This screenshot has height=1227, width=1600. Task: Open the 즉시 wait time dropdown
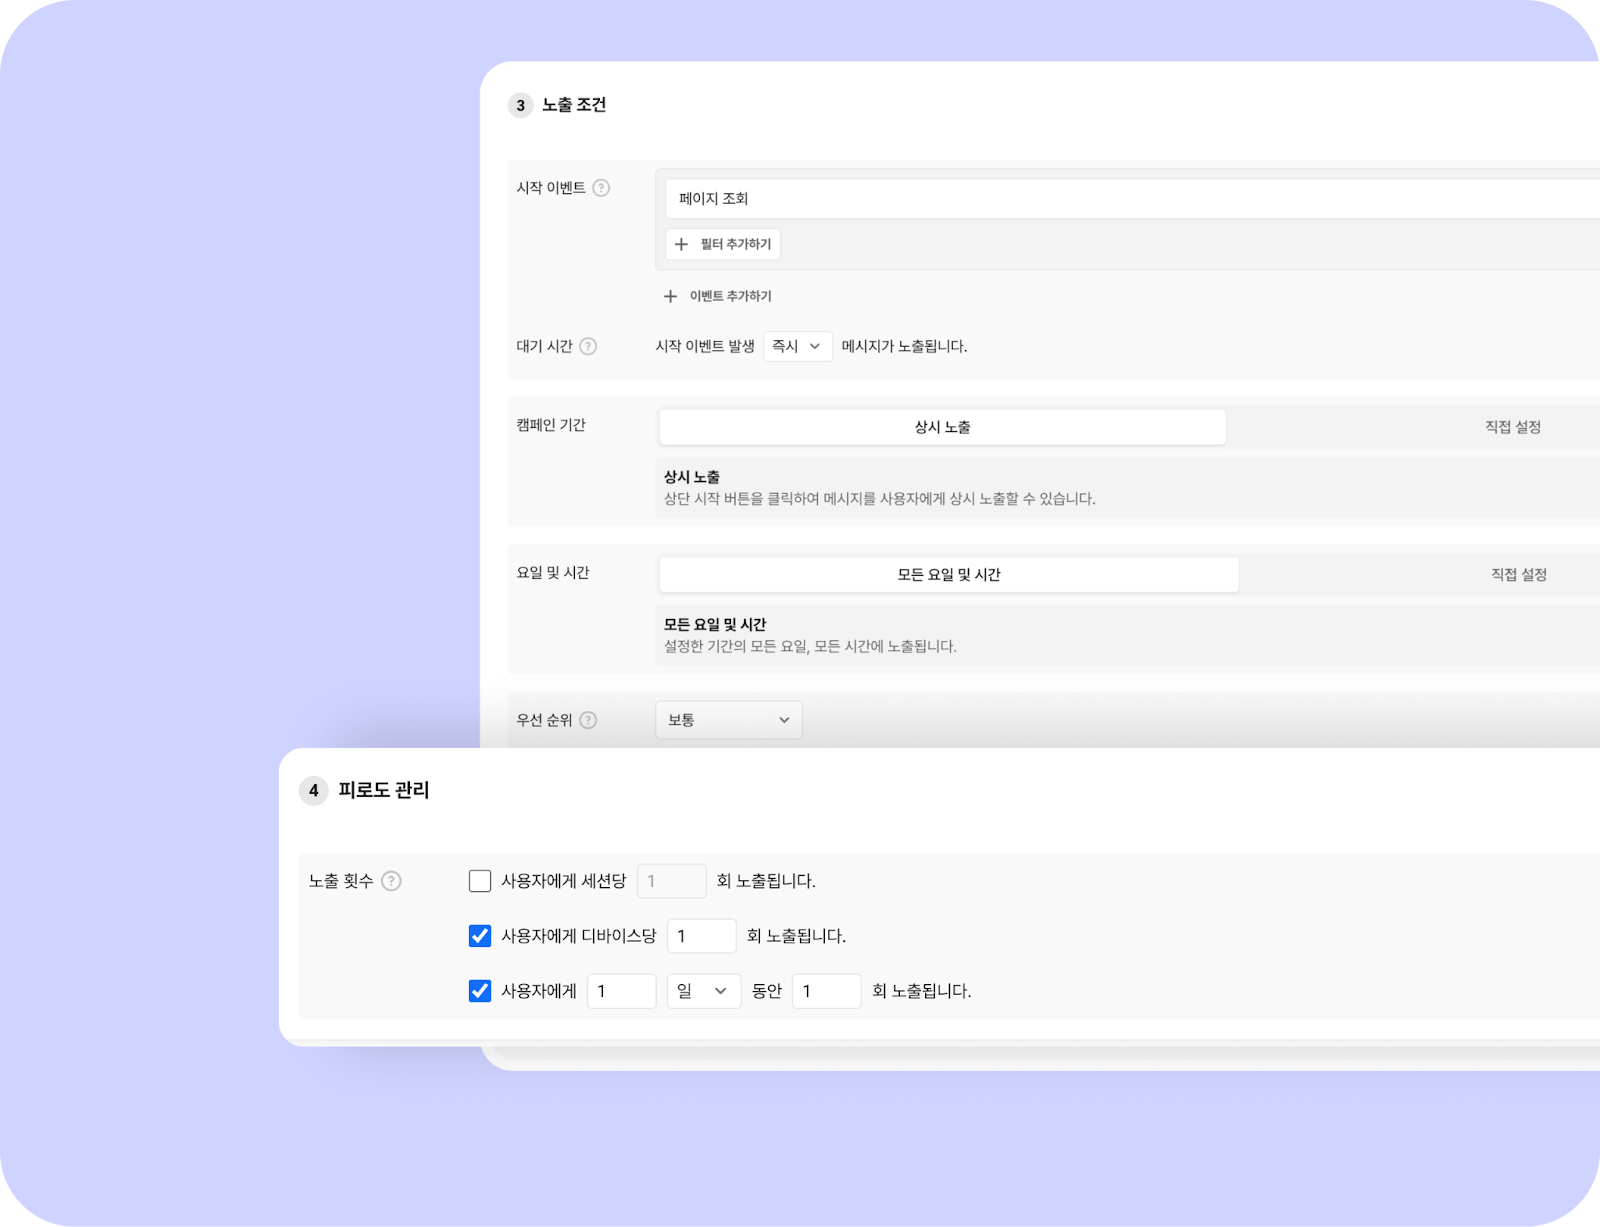point(798,346)
